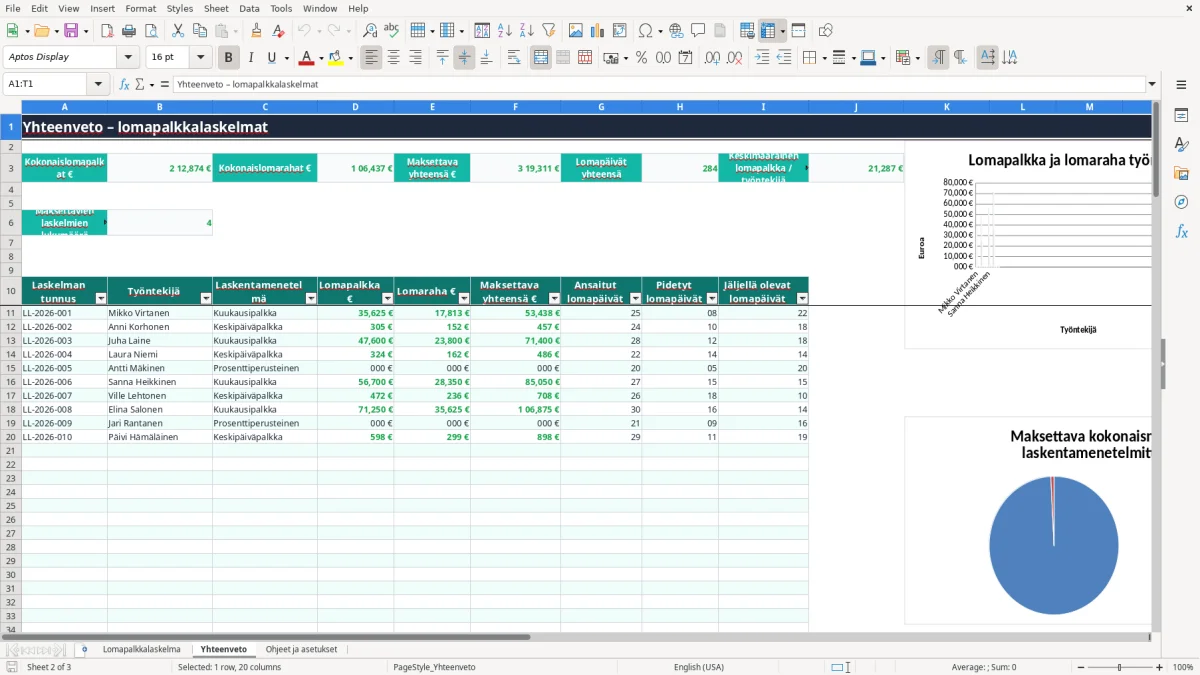Click the Add Decimal Place icon
The image size is (1200, 675).
coord(713,58)
